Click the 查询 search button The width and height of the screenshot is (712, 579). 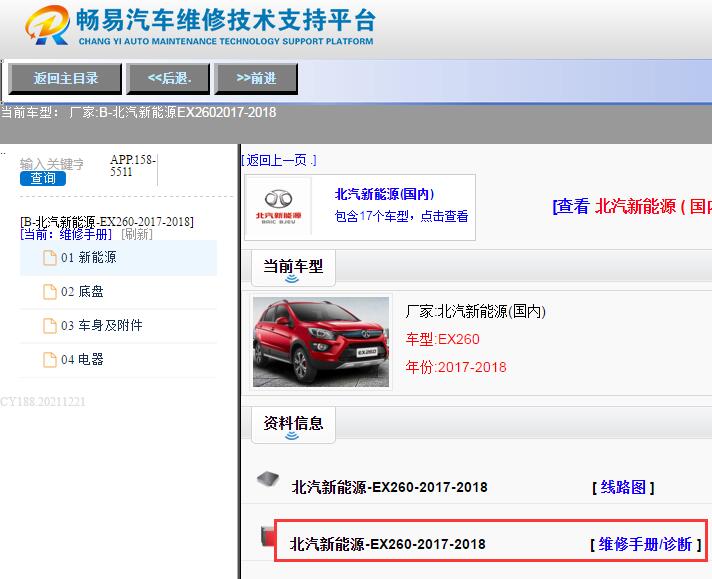coord(43,178)
